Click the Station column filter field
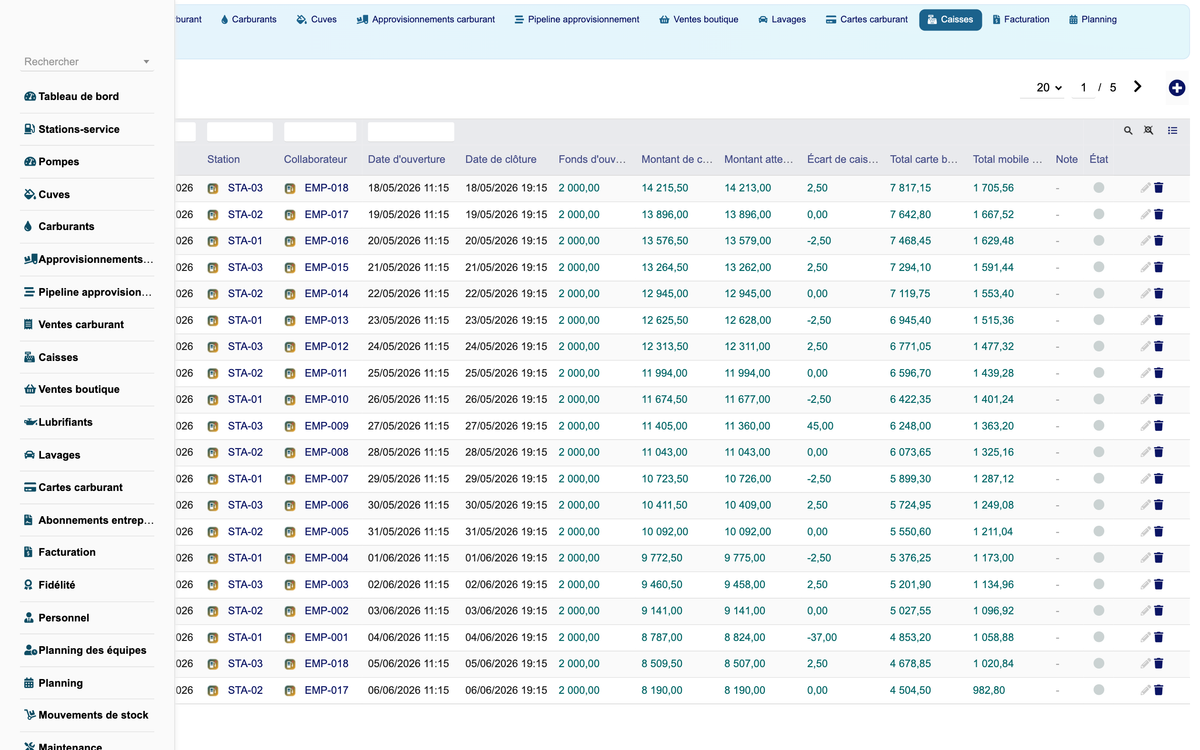The width and height of the screenshot is (1200, 750). (240, 131)
